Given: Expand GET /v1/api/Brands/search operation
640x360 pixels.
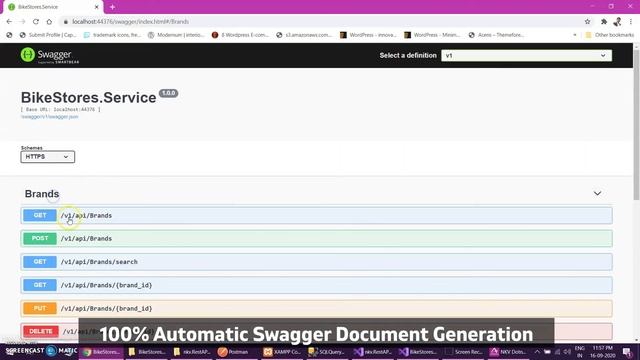Looking at the screenshot, I should coord(317,262).
